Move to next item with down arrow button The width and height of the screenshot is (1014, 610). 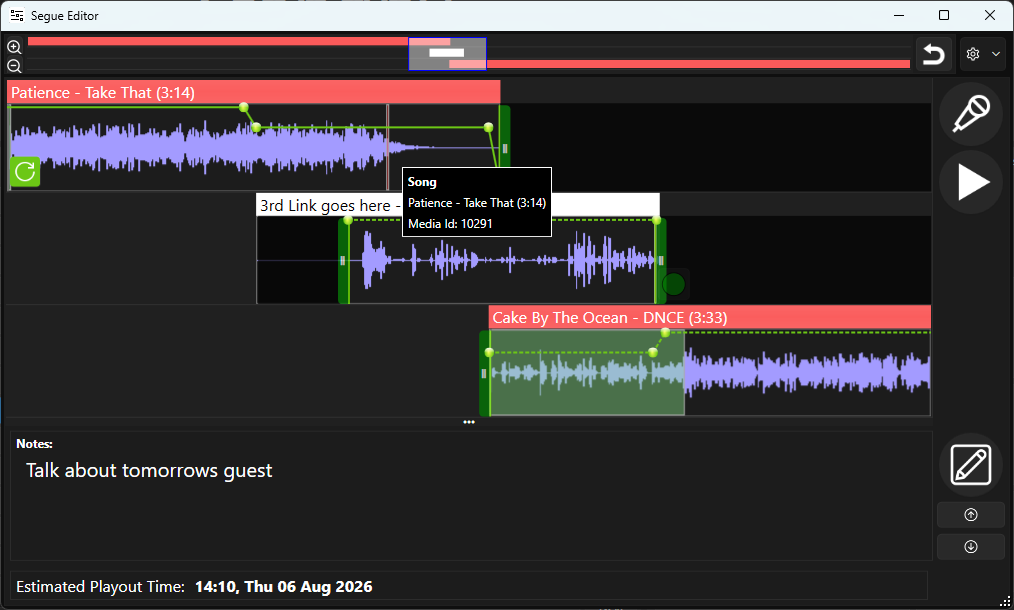point(971,547)
